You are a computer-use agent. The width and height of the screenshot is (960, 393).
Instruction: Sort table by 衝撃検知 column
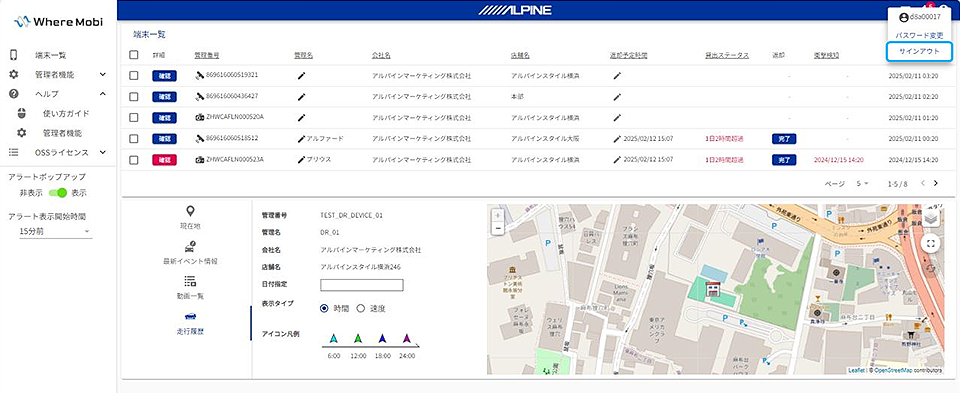click(x=826, y=55)
